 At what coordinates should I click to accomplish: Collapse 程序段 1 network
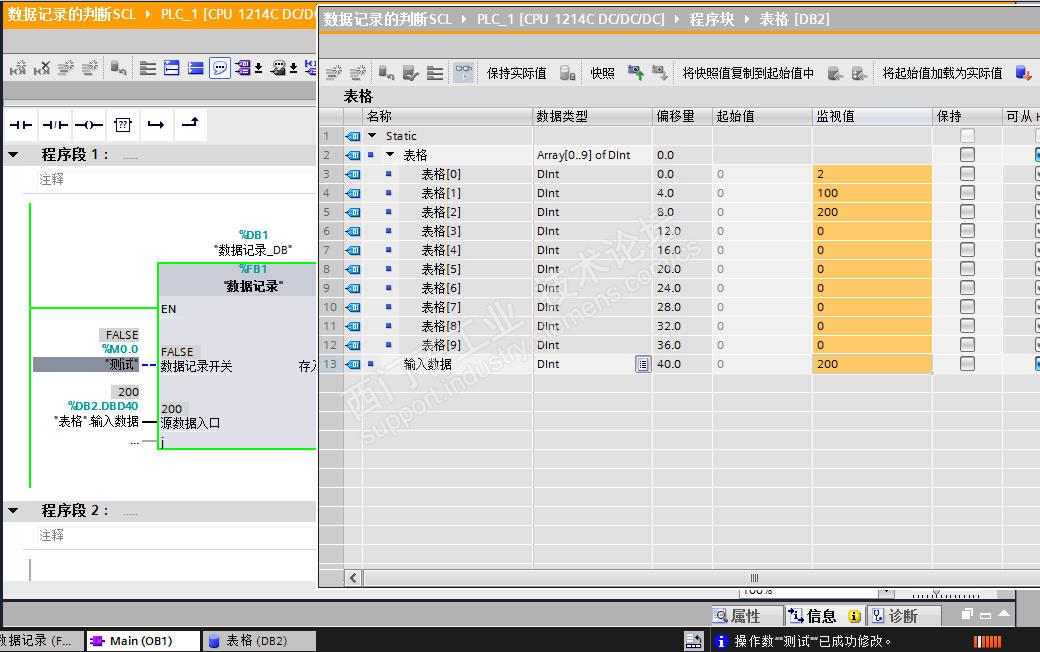point(13,155)
